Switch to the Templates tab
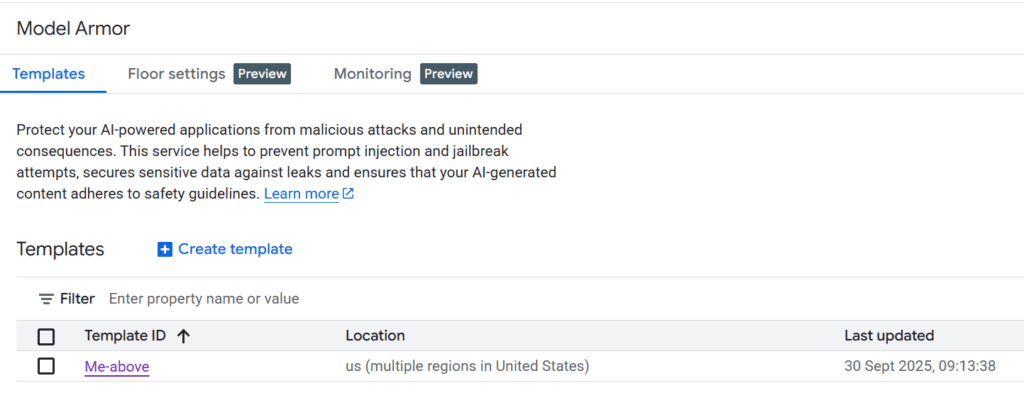This screenshot has width=1024, height=410. 50,74
